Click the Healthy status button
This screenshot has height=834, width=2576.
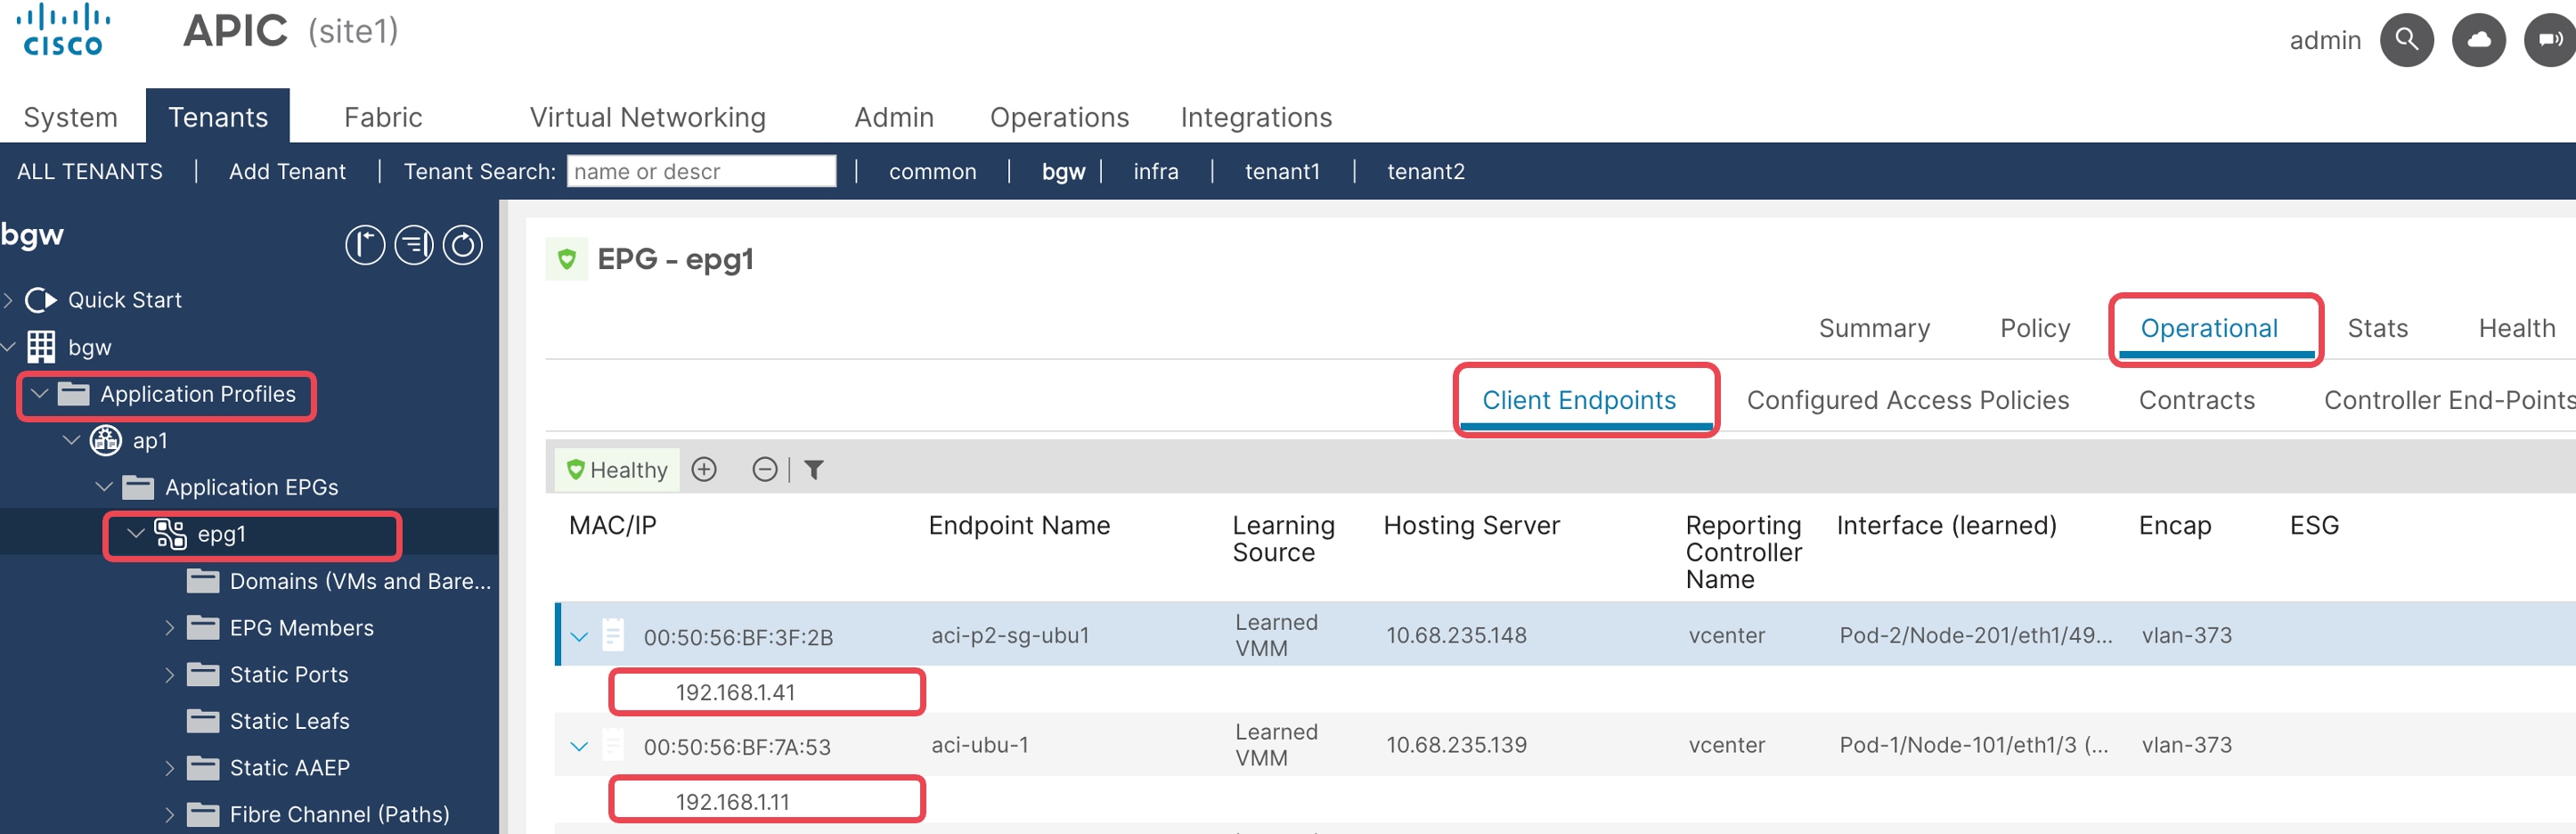[x=617, y=469]
